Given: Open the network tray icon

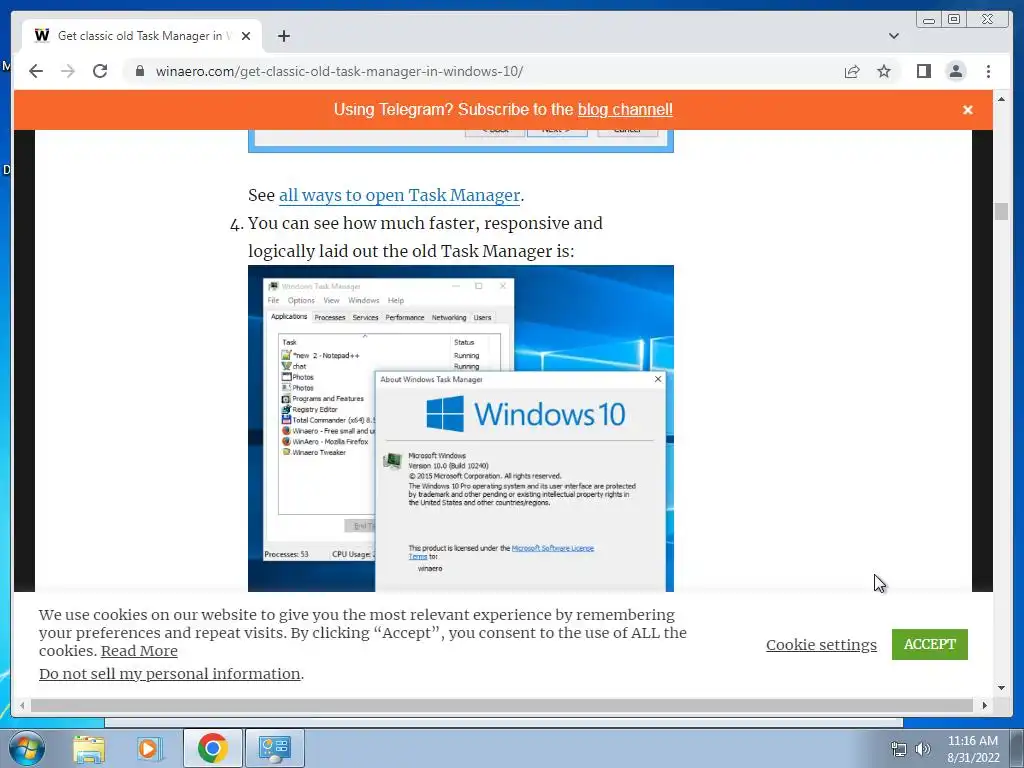Looking at the screenshot, I should pos(899,749).
